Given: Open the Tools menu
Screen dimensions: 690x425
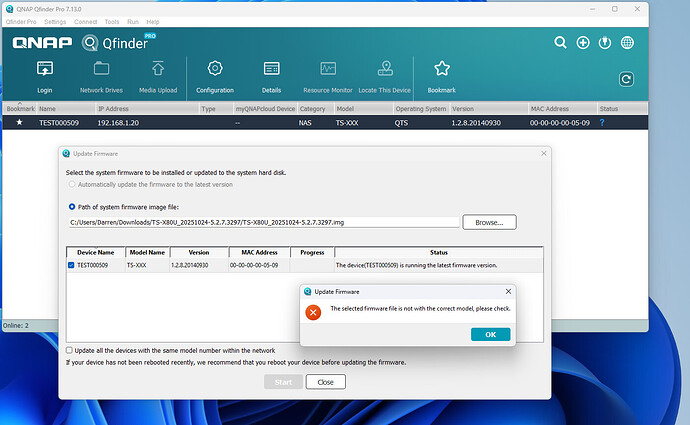Looking at the screenshot, I should [x=111, y=20].
